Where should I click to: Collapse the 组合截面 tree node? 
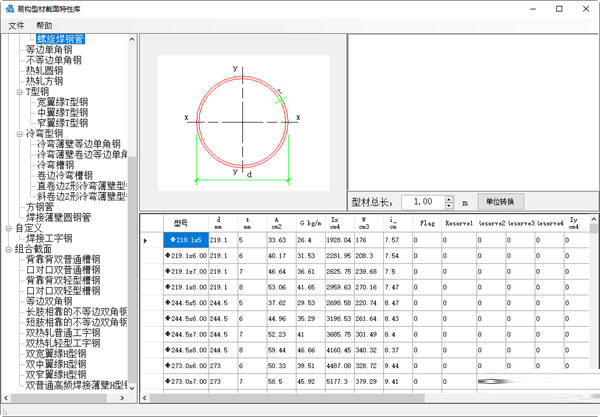coord(7,249)
